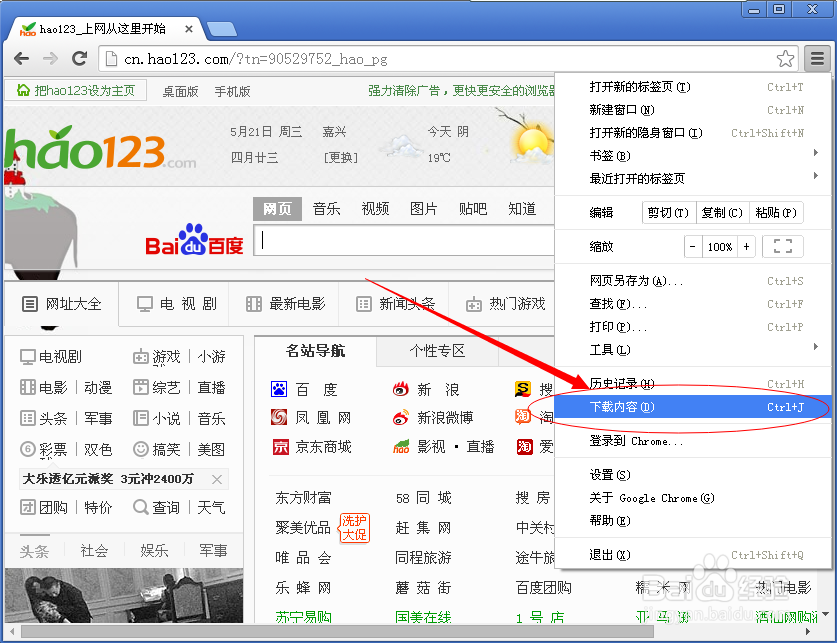Choose 打开新的标签页 menu entry
This screenshot has width=837, height=643.
[692, 86]
